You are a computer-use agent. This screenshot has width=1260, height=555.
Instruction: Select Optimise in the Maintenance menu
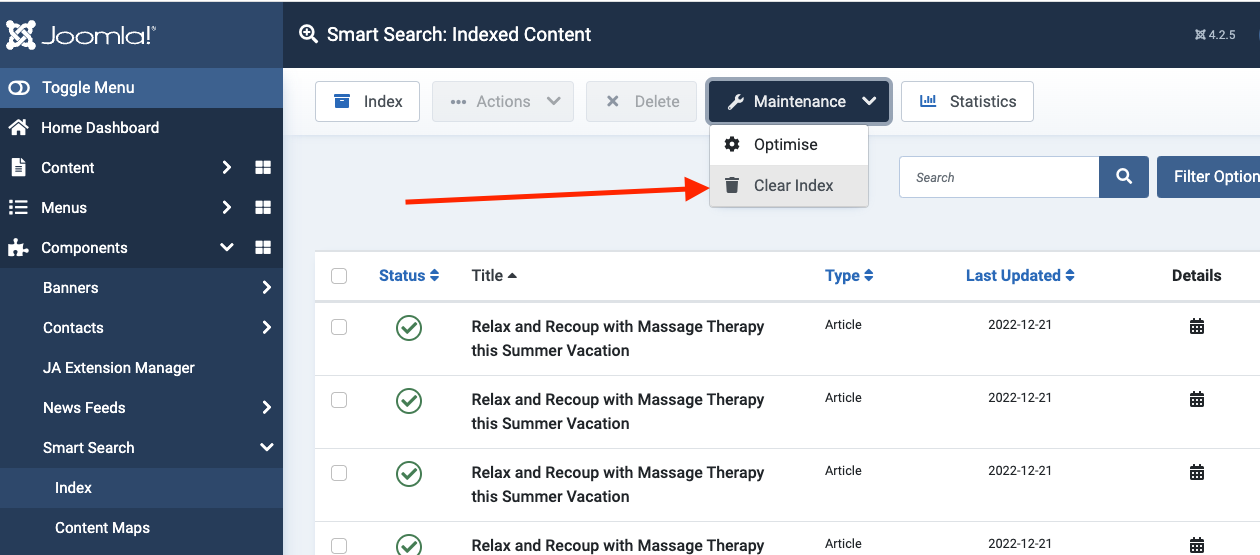click(x=785, y=145)
